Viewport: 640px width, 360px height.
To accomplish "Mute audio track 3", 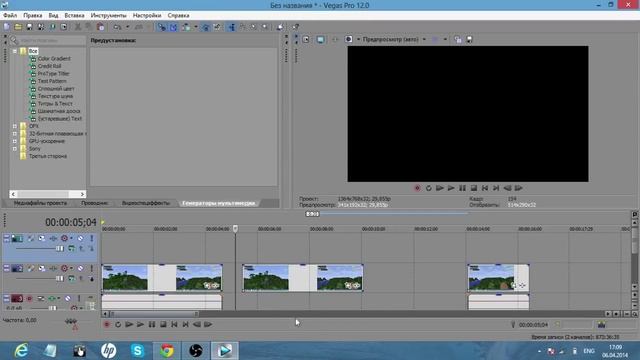I will (68, 298).
